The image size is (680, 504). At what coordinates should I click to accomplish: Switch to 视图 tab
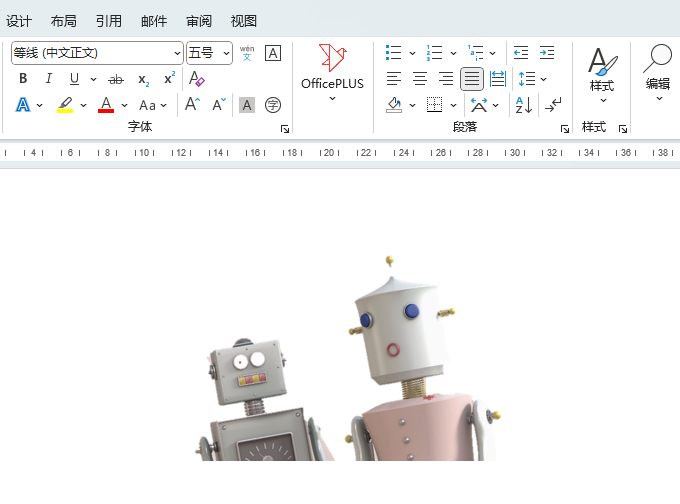(244, 21)
